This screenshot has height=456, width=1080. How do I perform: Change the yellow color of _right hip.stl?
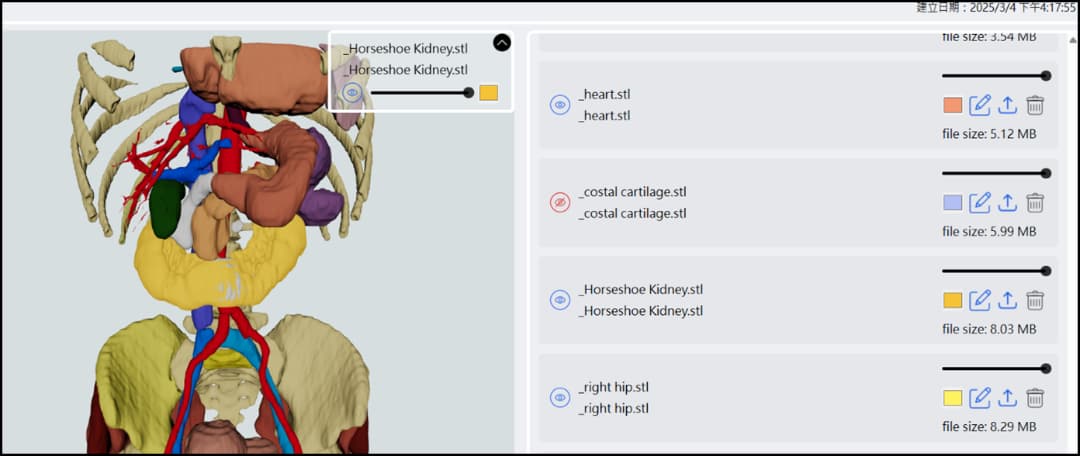953,398
